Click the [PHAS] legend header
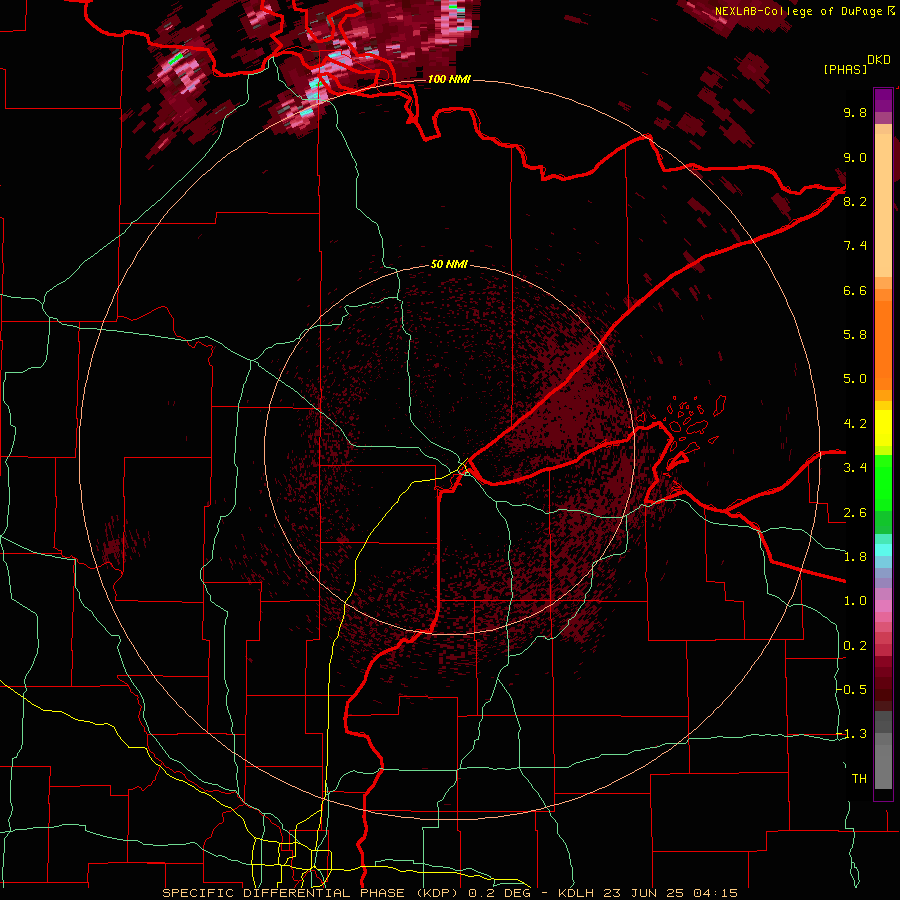Viewport: 900px width, 900px height. (845, 69)
